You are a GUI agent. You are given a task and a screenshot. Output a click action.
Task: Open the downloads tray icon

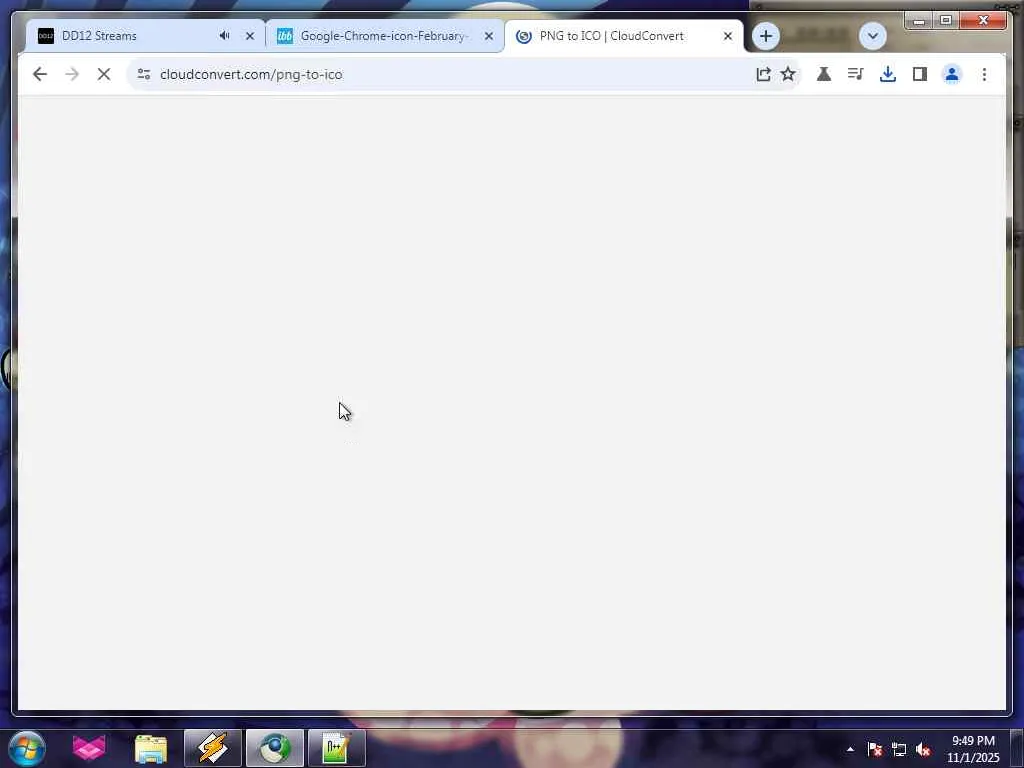pyautogui.click(x=888, y=74)
